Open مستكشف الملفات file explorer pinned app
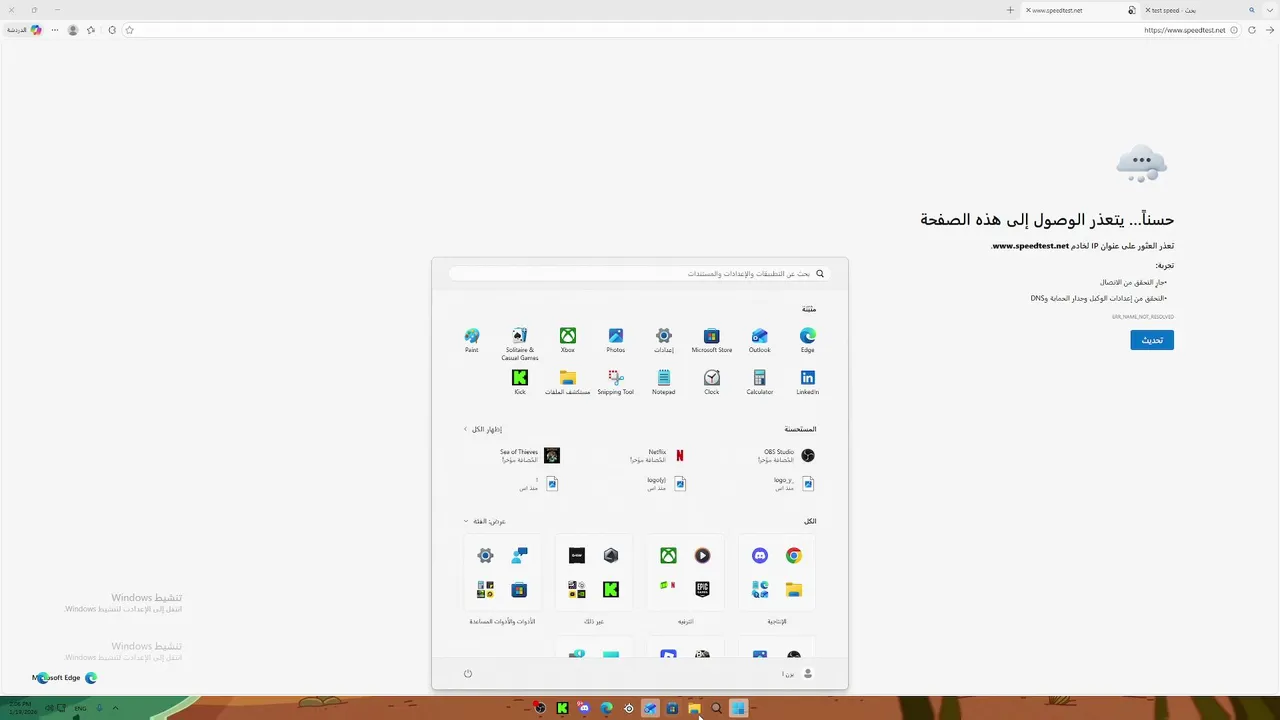 click(568, 382)
